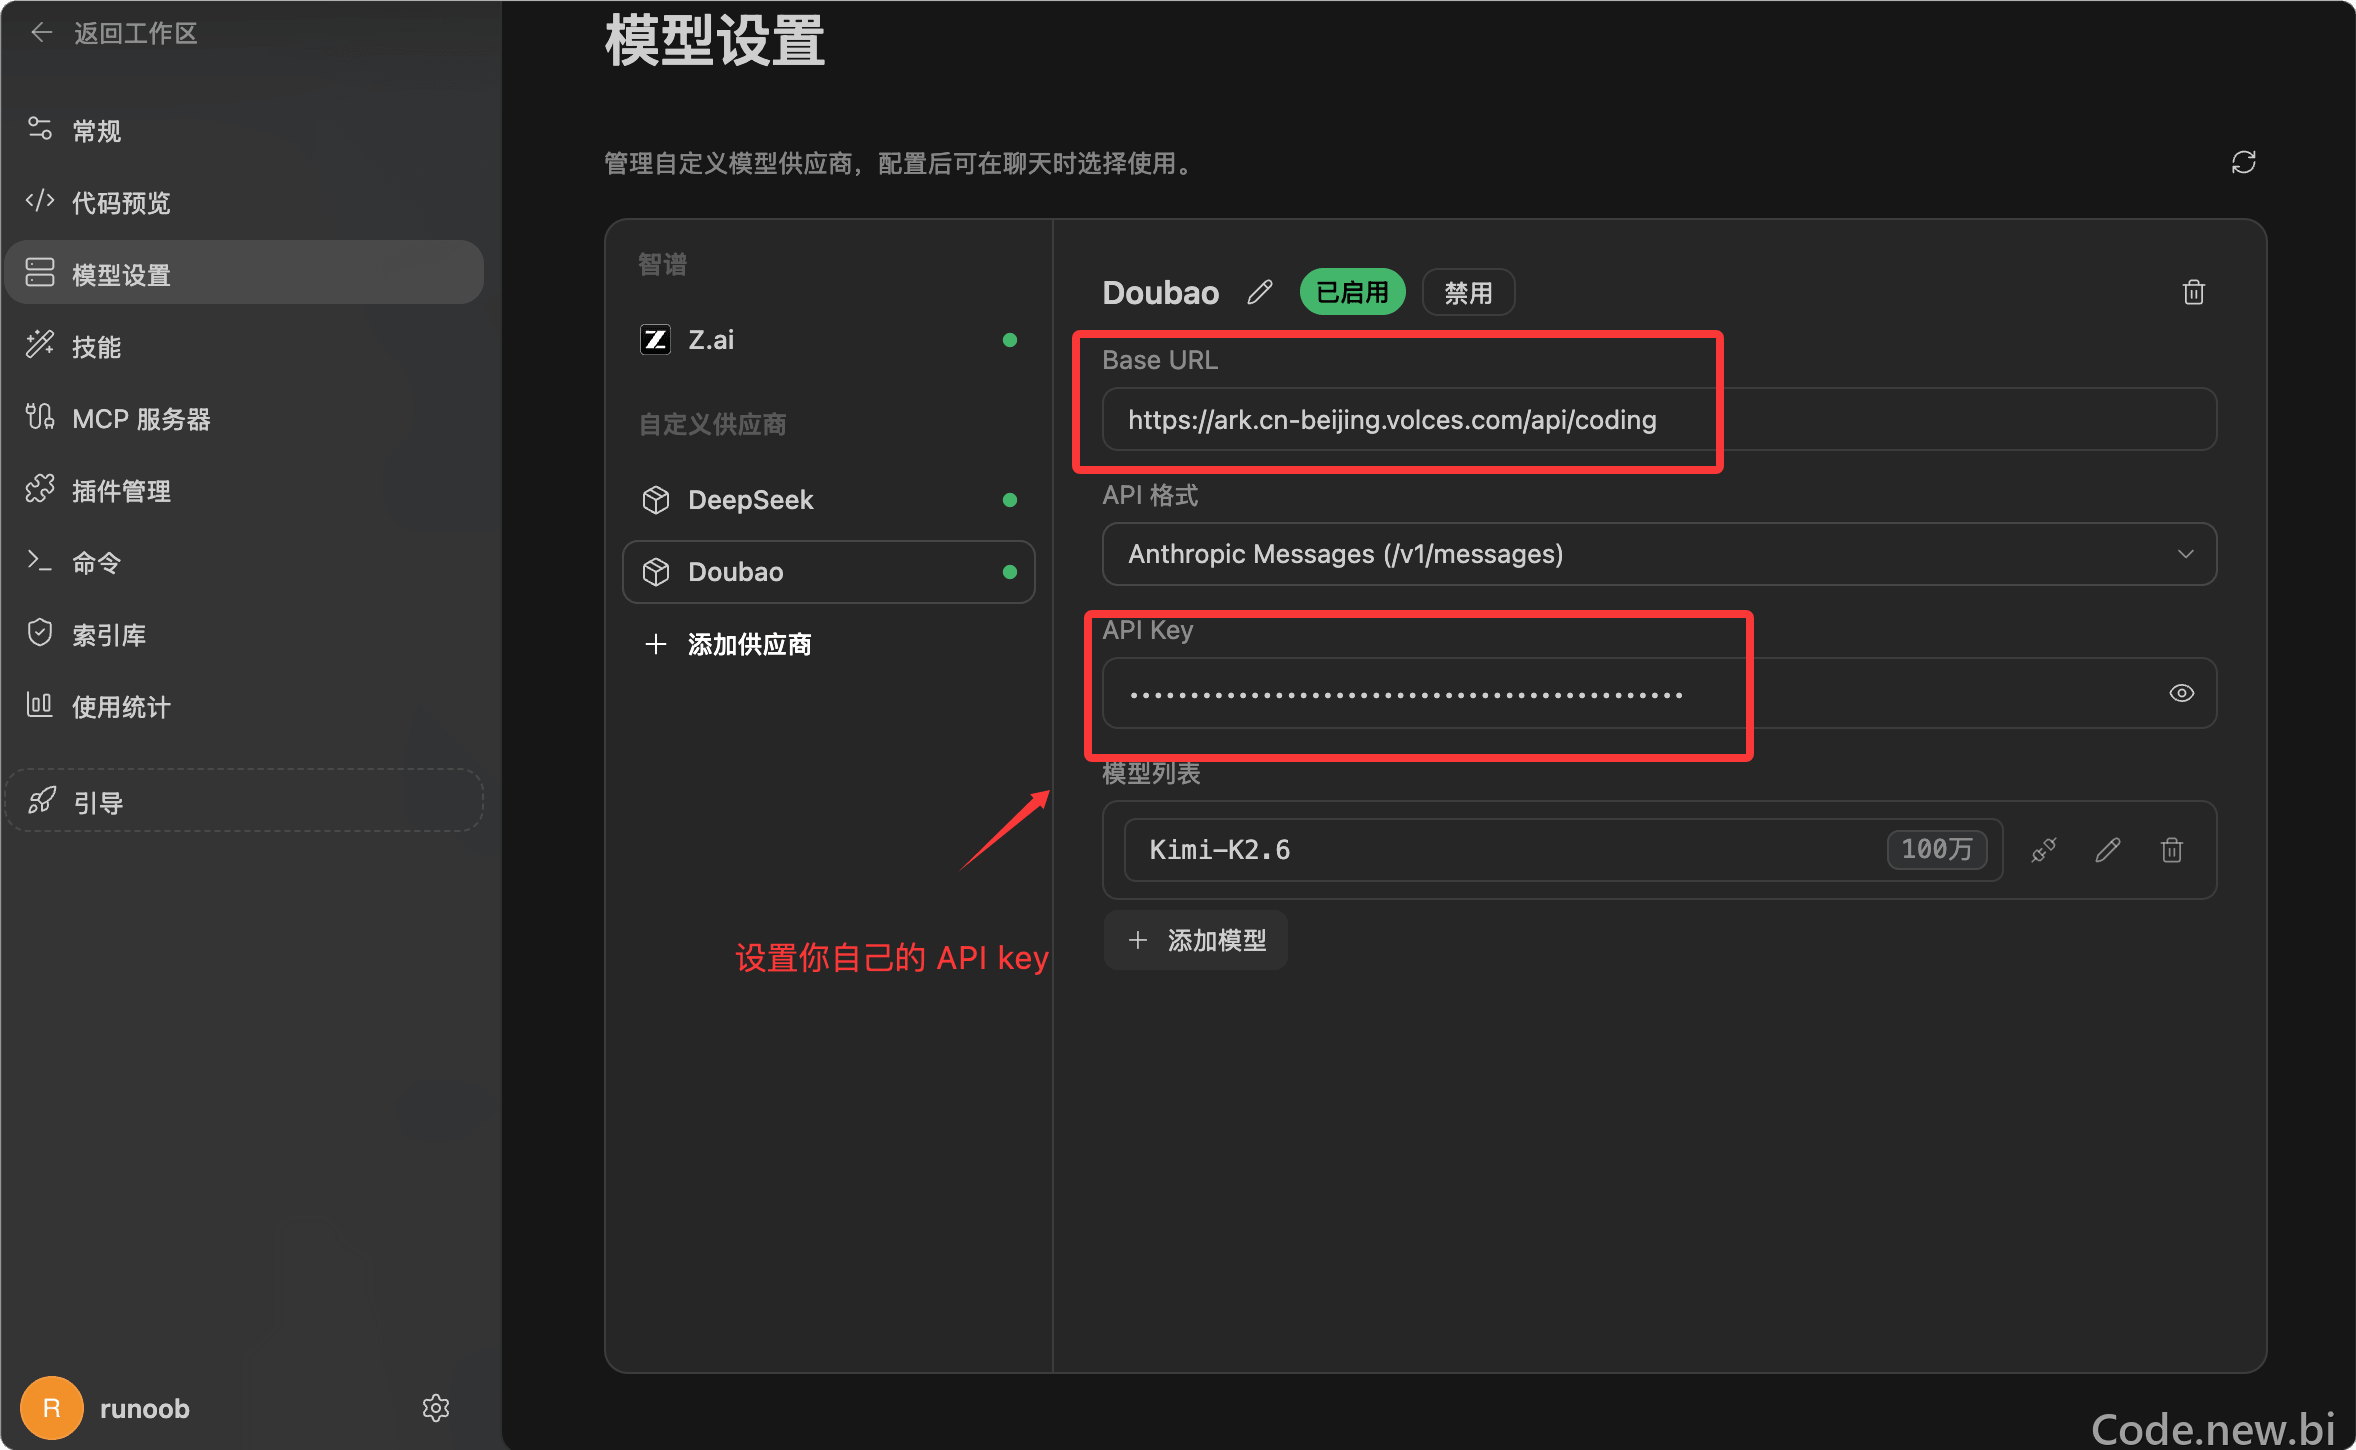Click the Z.ai logo icon

pos(655,340)
